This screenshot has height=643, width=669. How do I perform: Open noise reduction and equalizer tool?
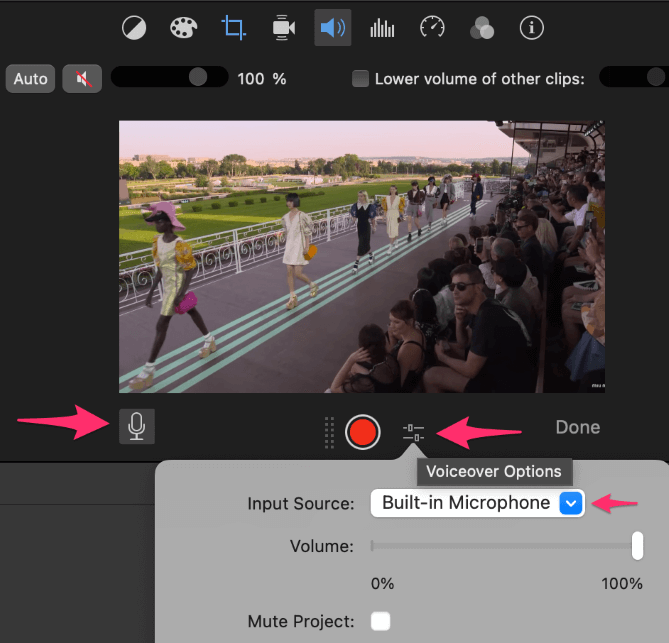click(382, 27)
